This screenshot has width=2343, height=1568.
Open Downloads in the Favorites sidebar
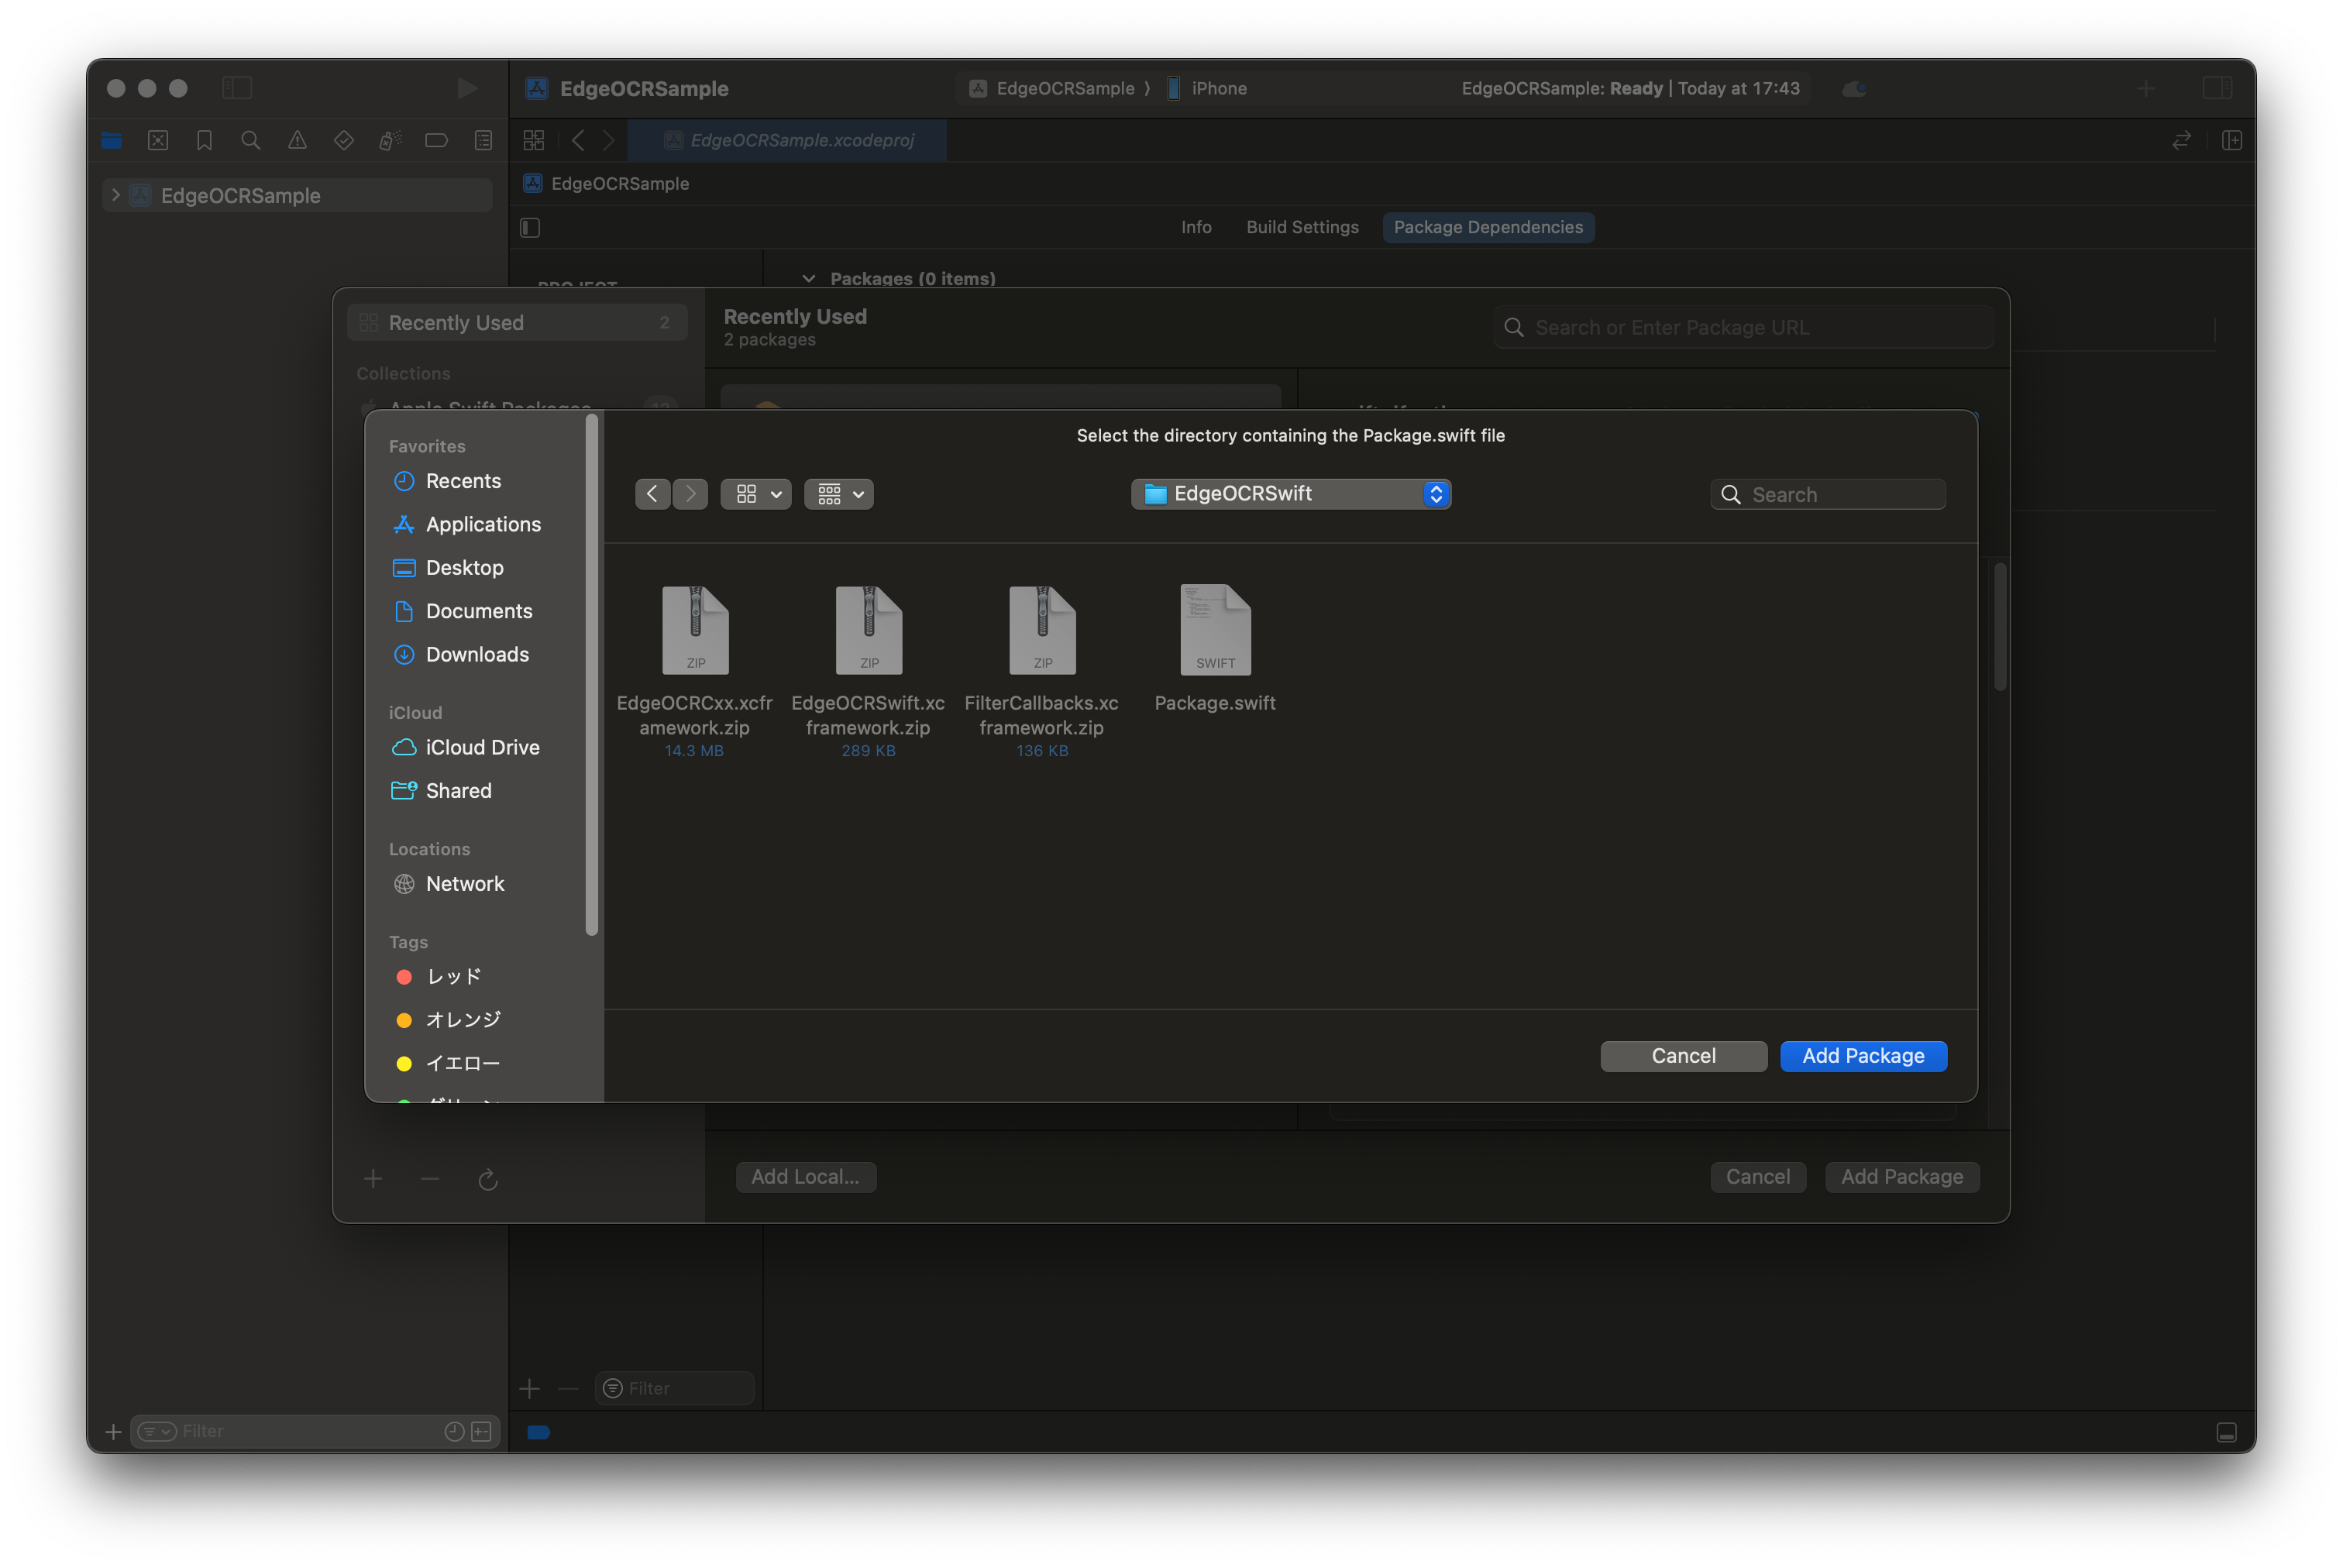476,654
